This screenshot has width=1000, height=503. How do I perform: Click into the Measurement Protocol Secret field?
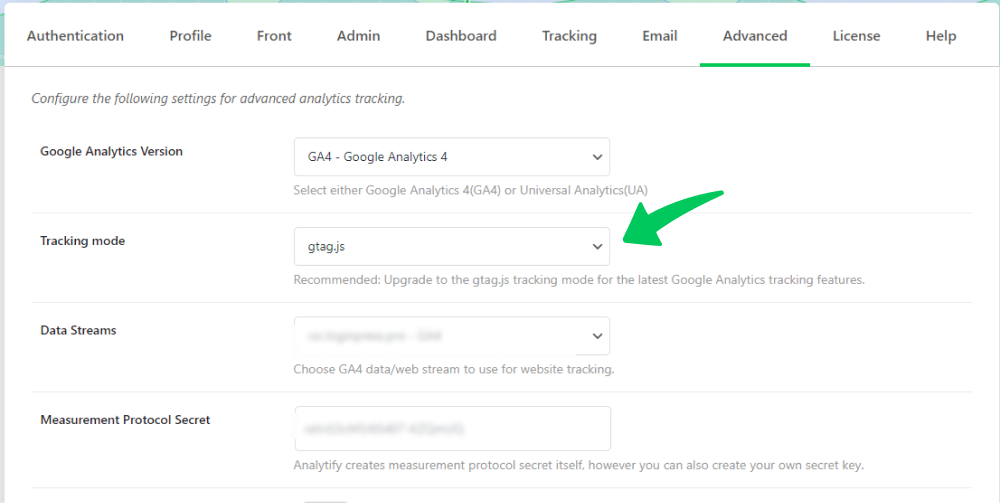[452, 428]
